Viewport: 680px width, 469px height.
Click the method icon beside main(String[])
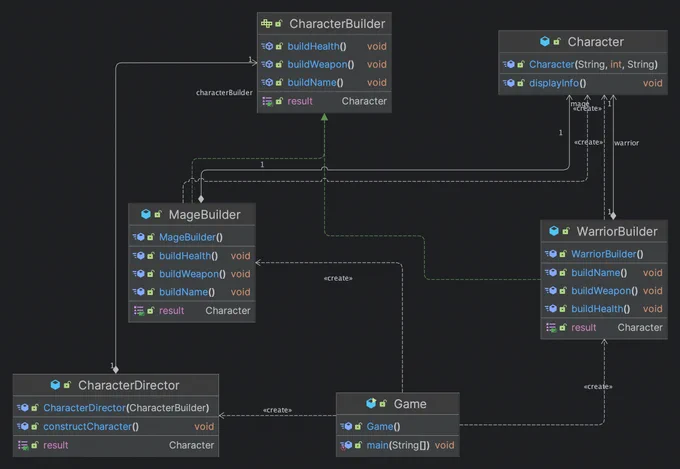[x=346, y=445]
